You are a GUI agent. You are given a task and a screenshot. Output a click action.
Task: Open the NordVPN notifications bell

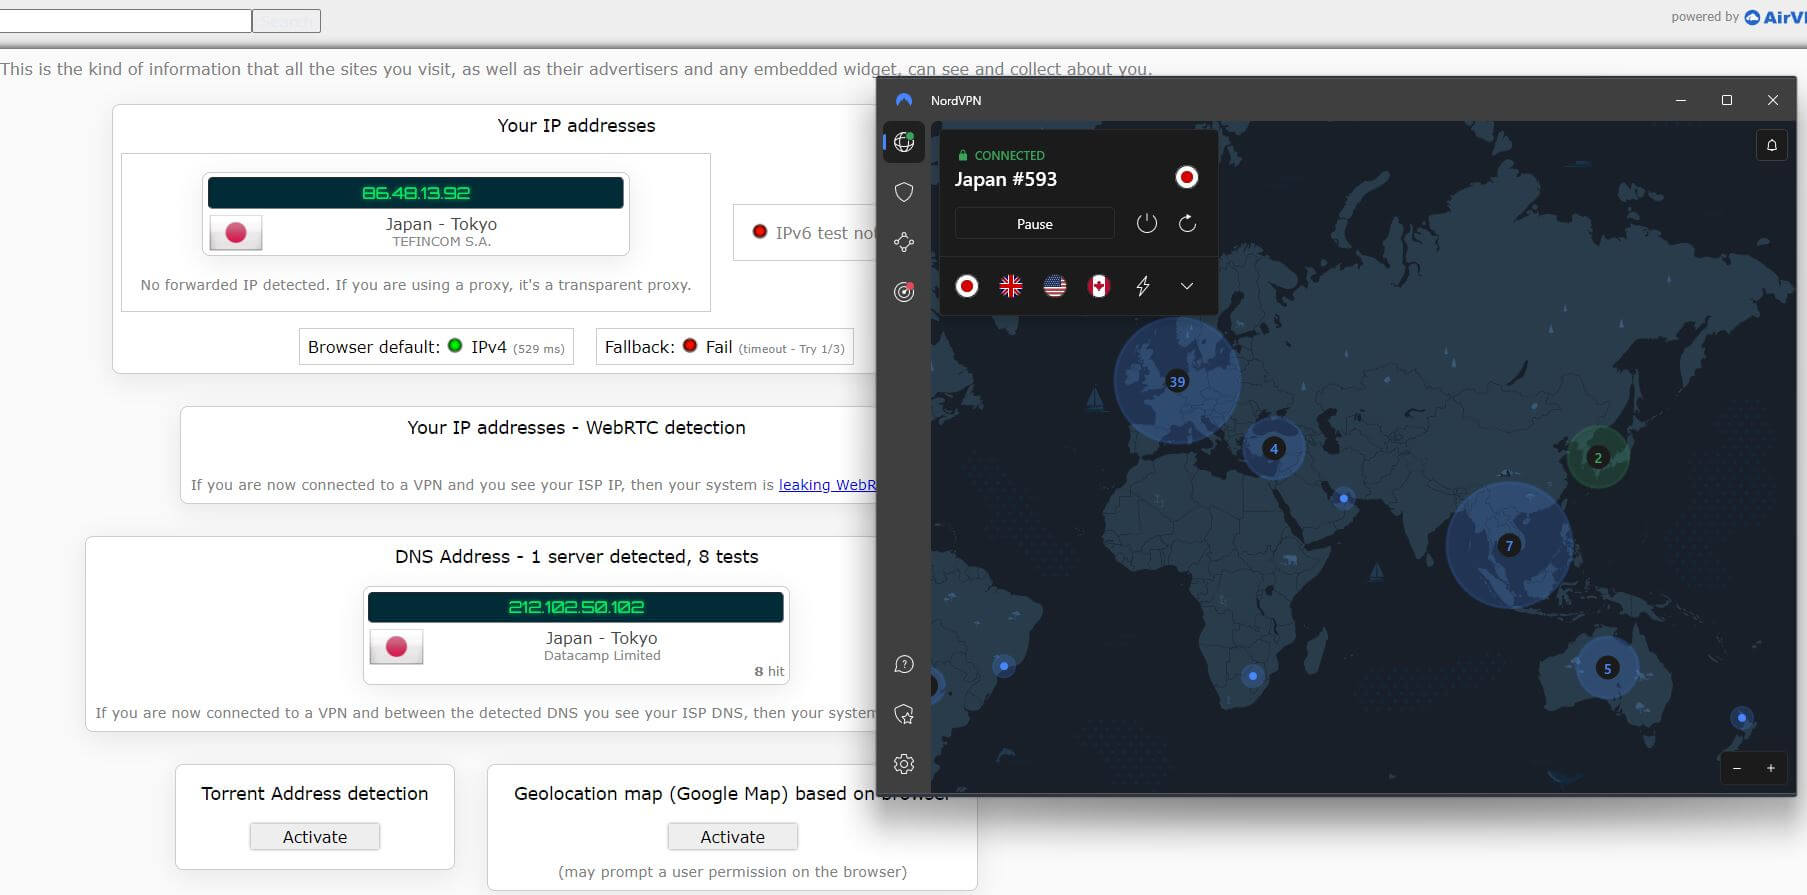click(1771, 145)
